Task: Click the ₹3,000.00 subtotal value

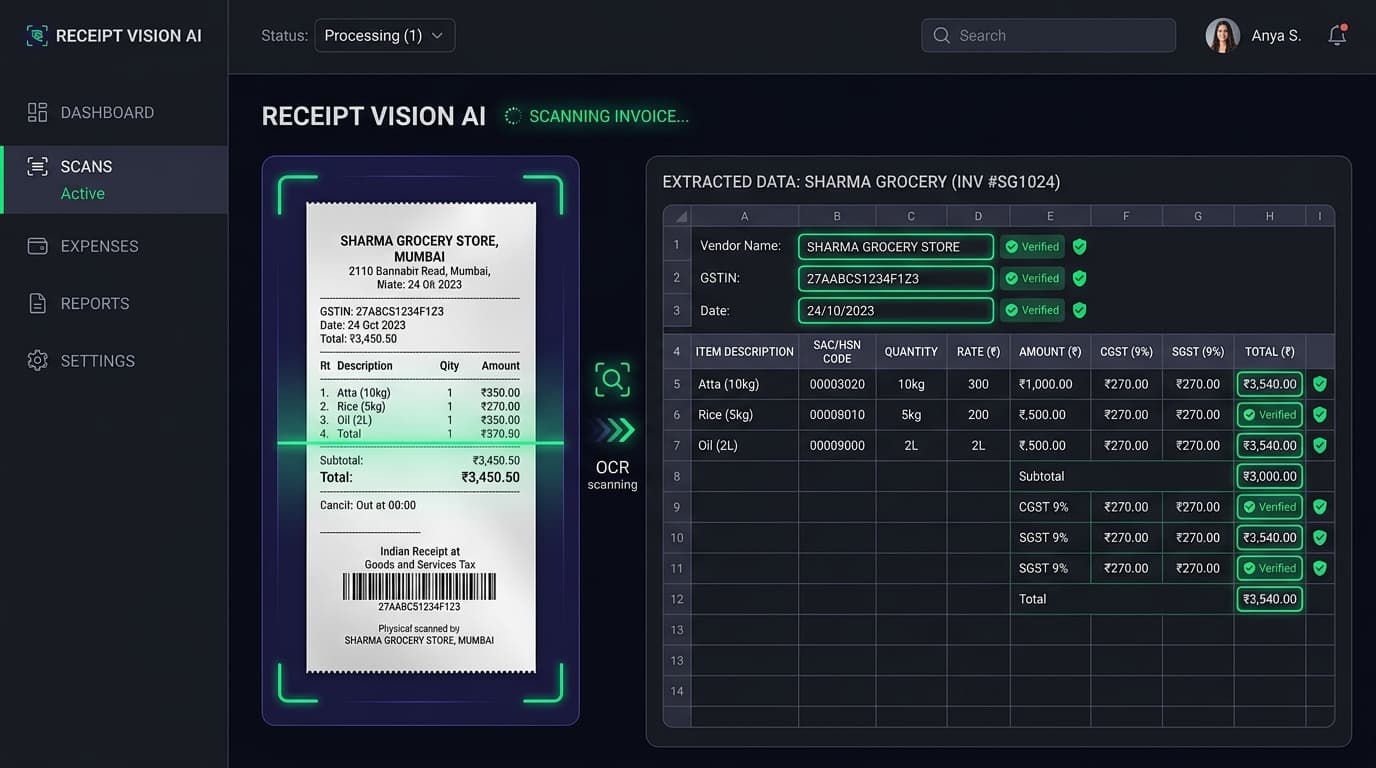Action: [x=1270, y=477]
